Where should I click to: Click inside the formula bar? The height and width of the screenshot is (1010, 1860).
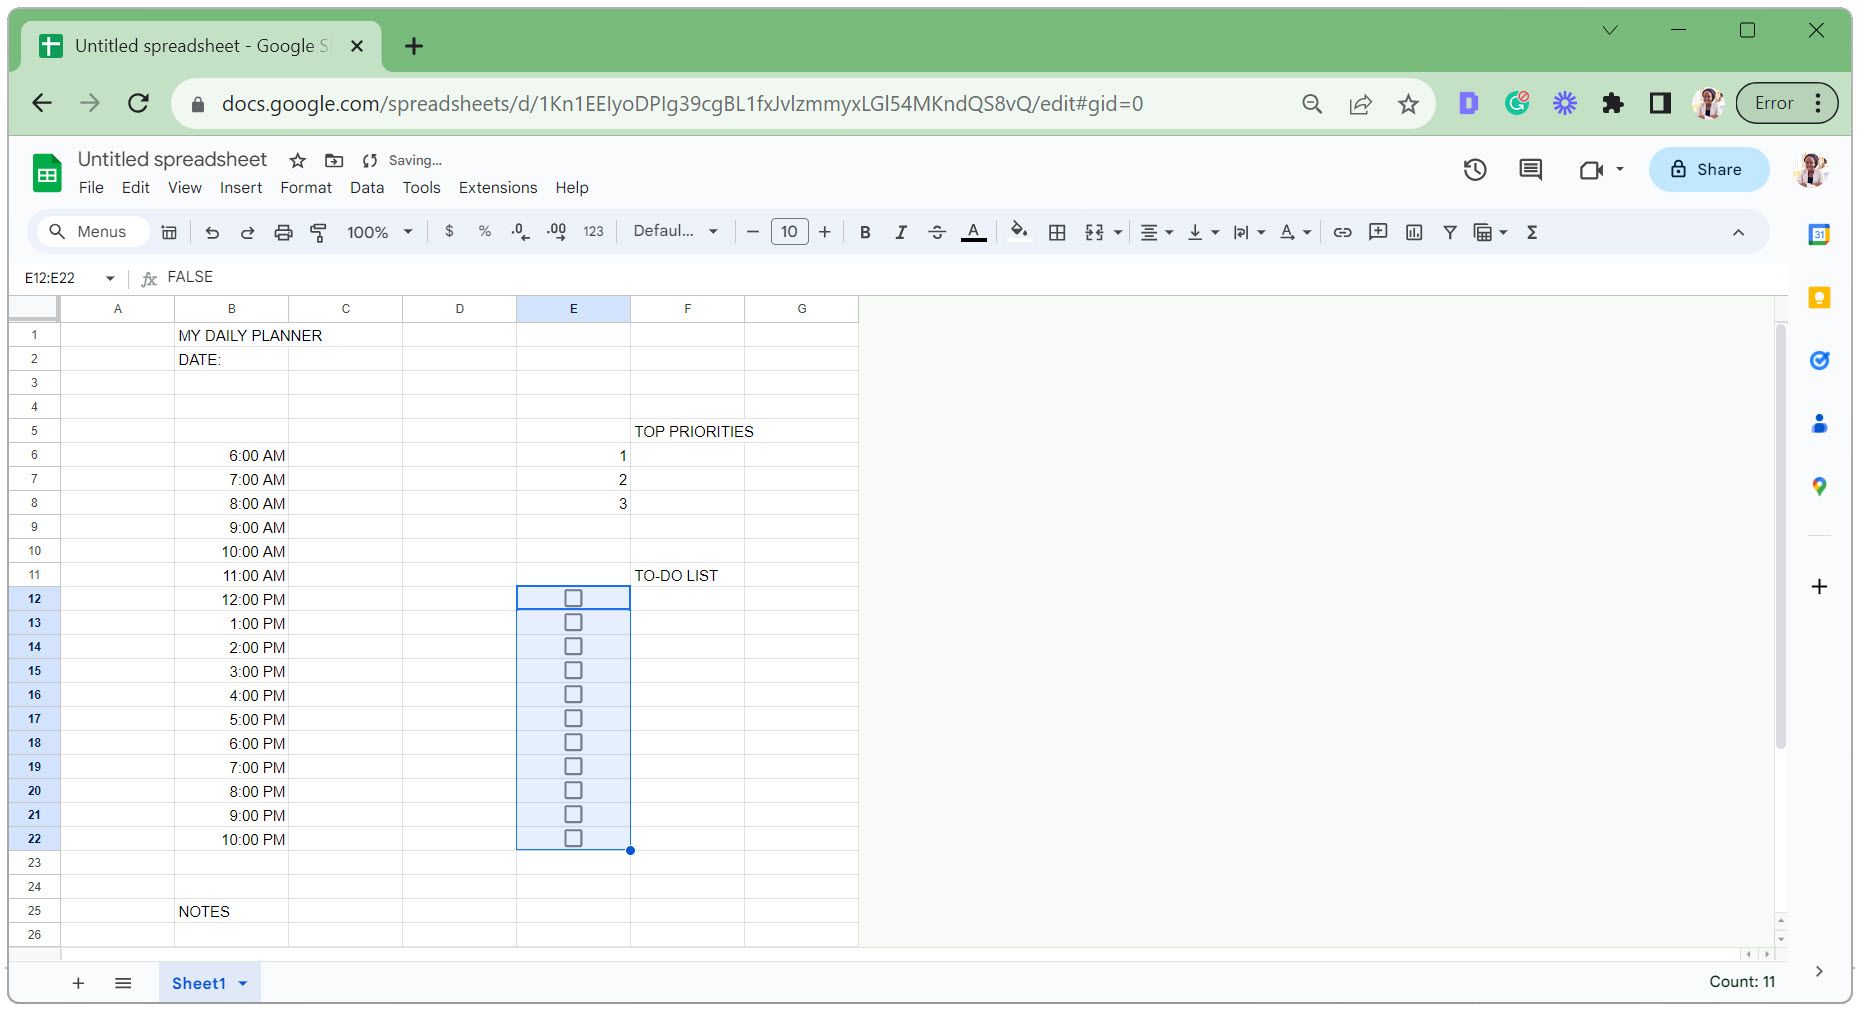click(x=400, y=277)
